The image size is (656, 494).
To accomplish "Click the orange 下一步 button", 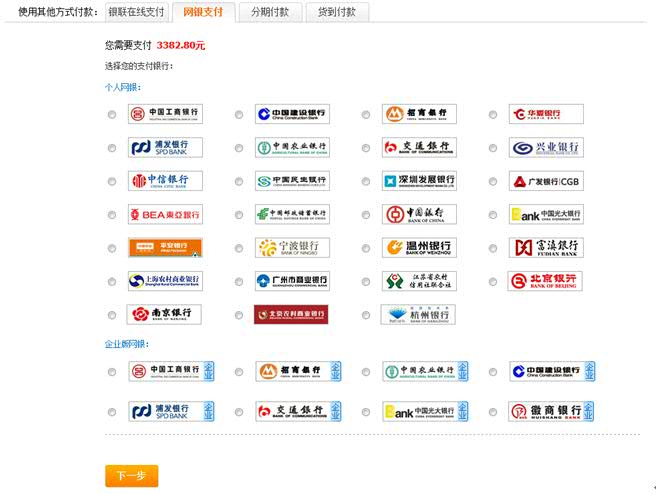I will click(131, 476).
